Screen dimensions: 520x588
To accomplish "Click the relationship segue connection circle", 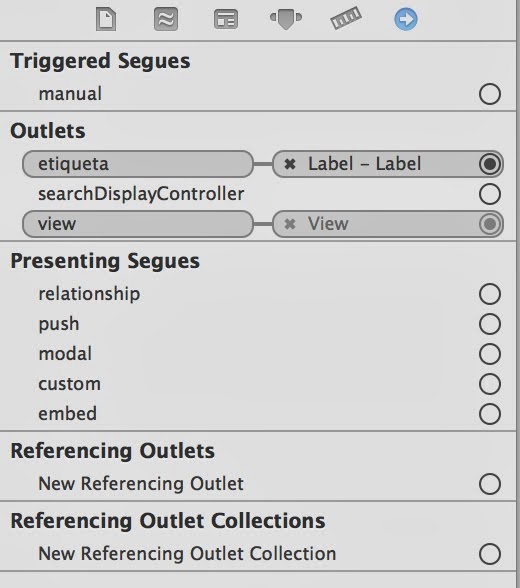I will click(490, 294).
